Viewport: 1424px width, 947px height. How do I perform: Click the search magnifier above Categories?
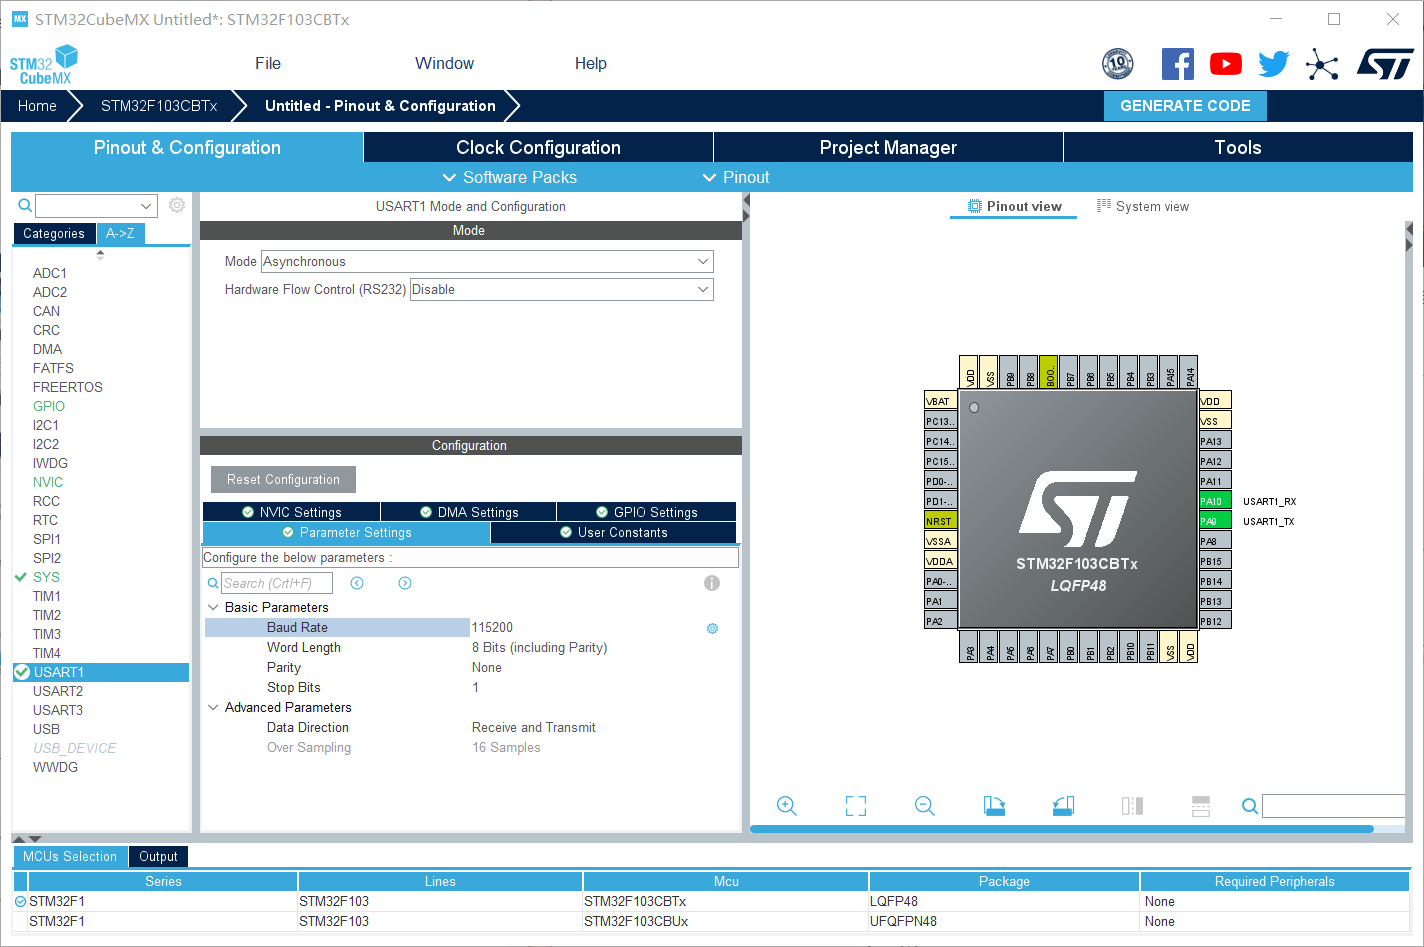click(x=25, y=205)
